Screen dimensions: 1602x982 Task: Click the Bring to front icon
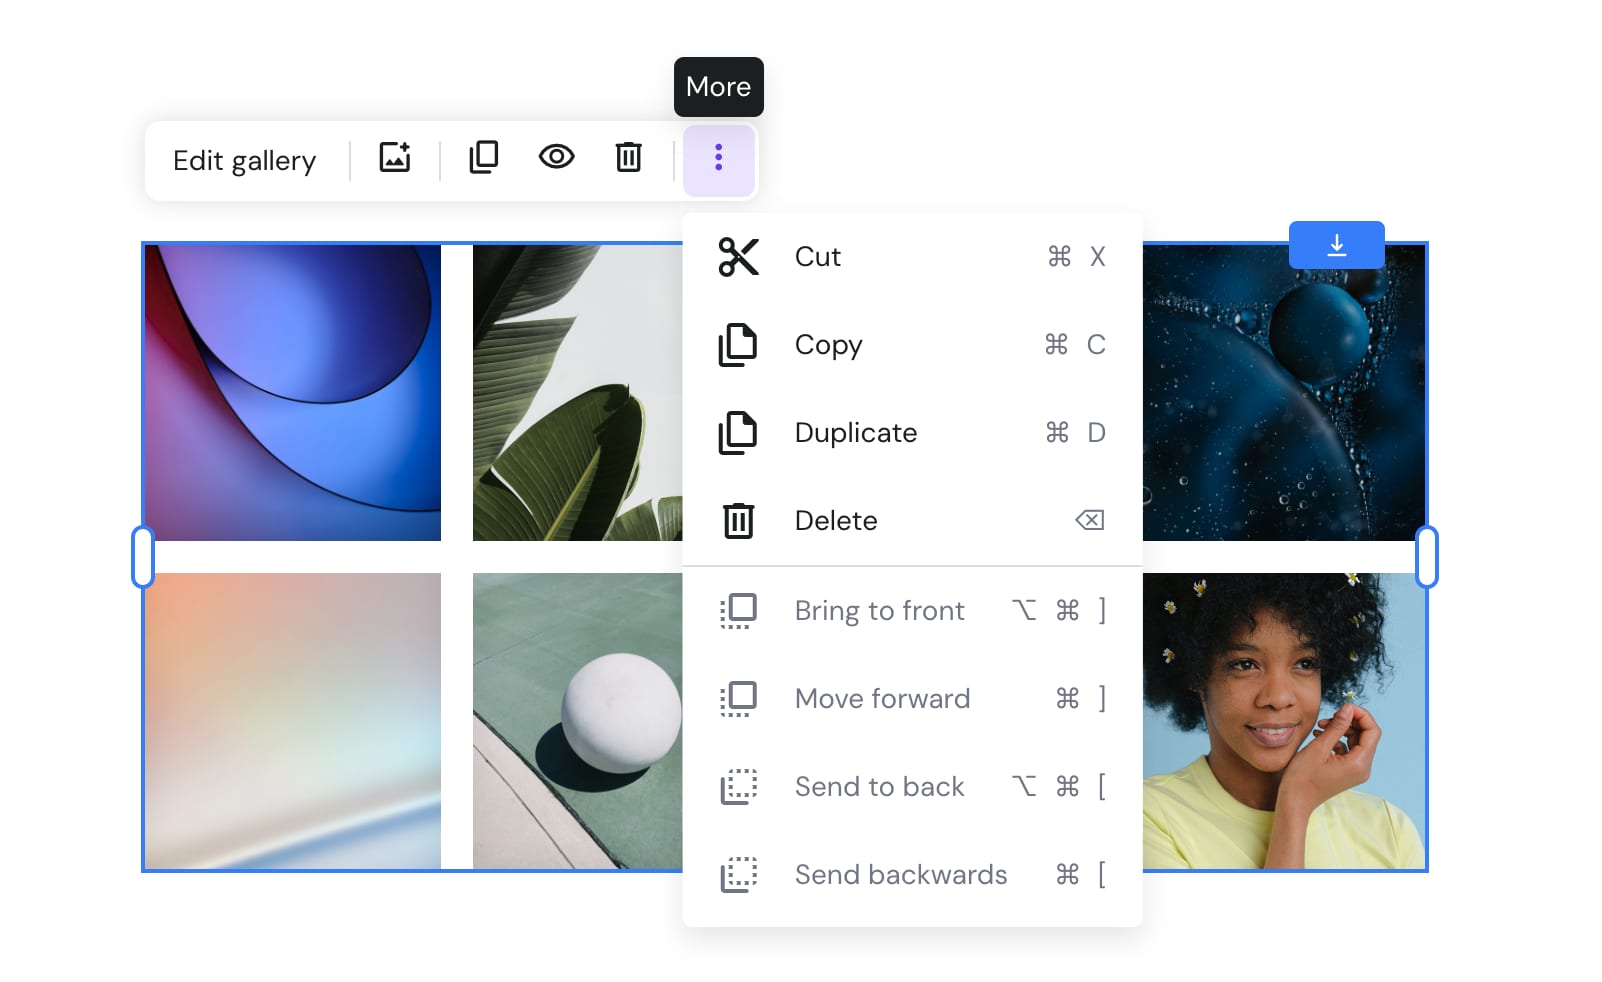(x=738, y=610)
